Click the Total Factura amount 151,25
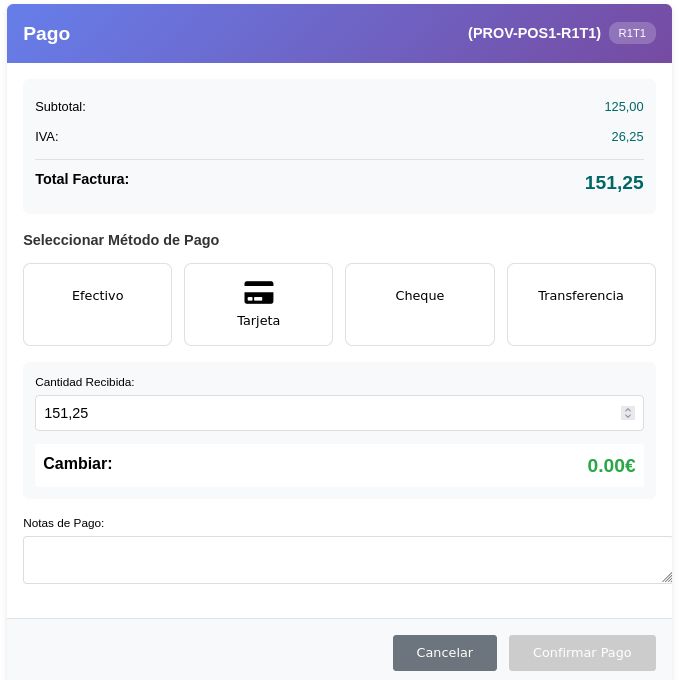683x680 pixels. [x=613, y=183]
